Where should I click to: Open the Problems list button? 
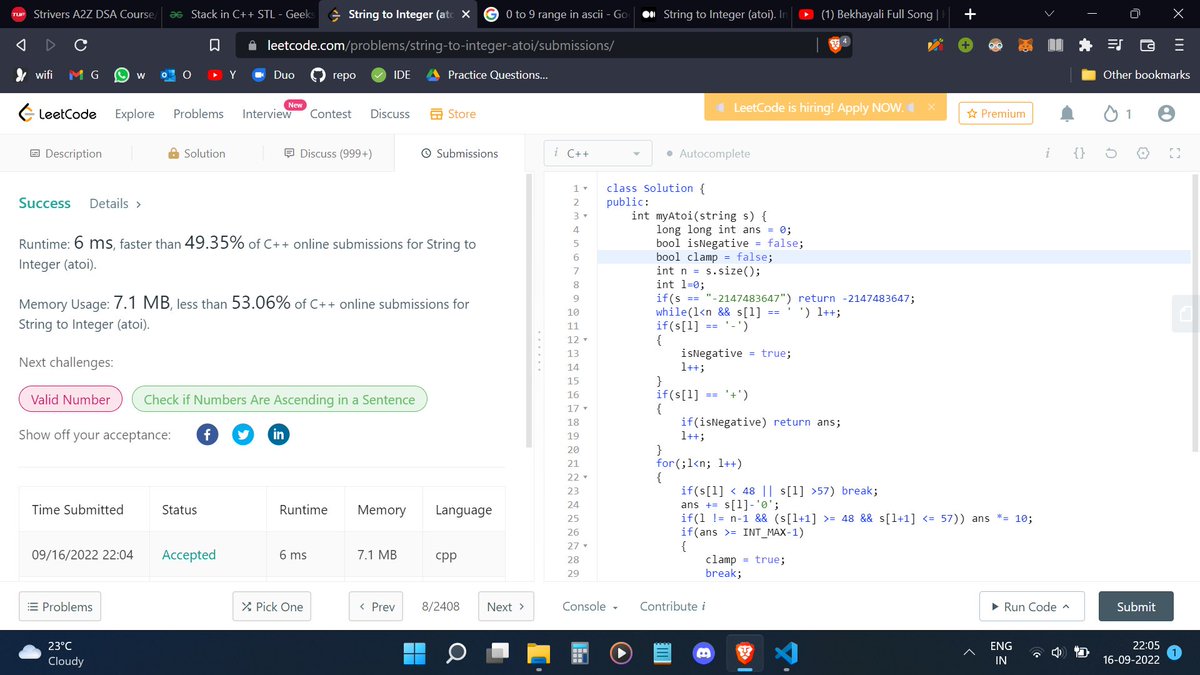coord(60,607)
